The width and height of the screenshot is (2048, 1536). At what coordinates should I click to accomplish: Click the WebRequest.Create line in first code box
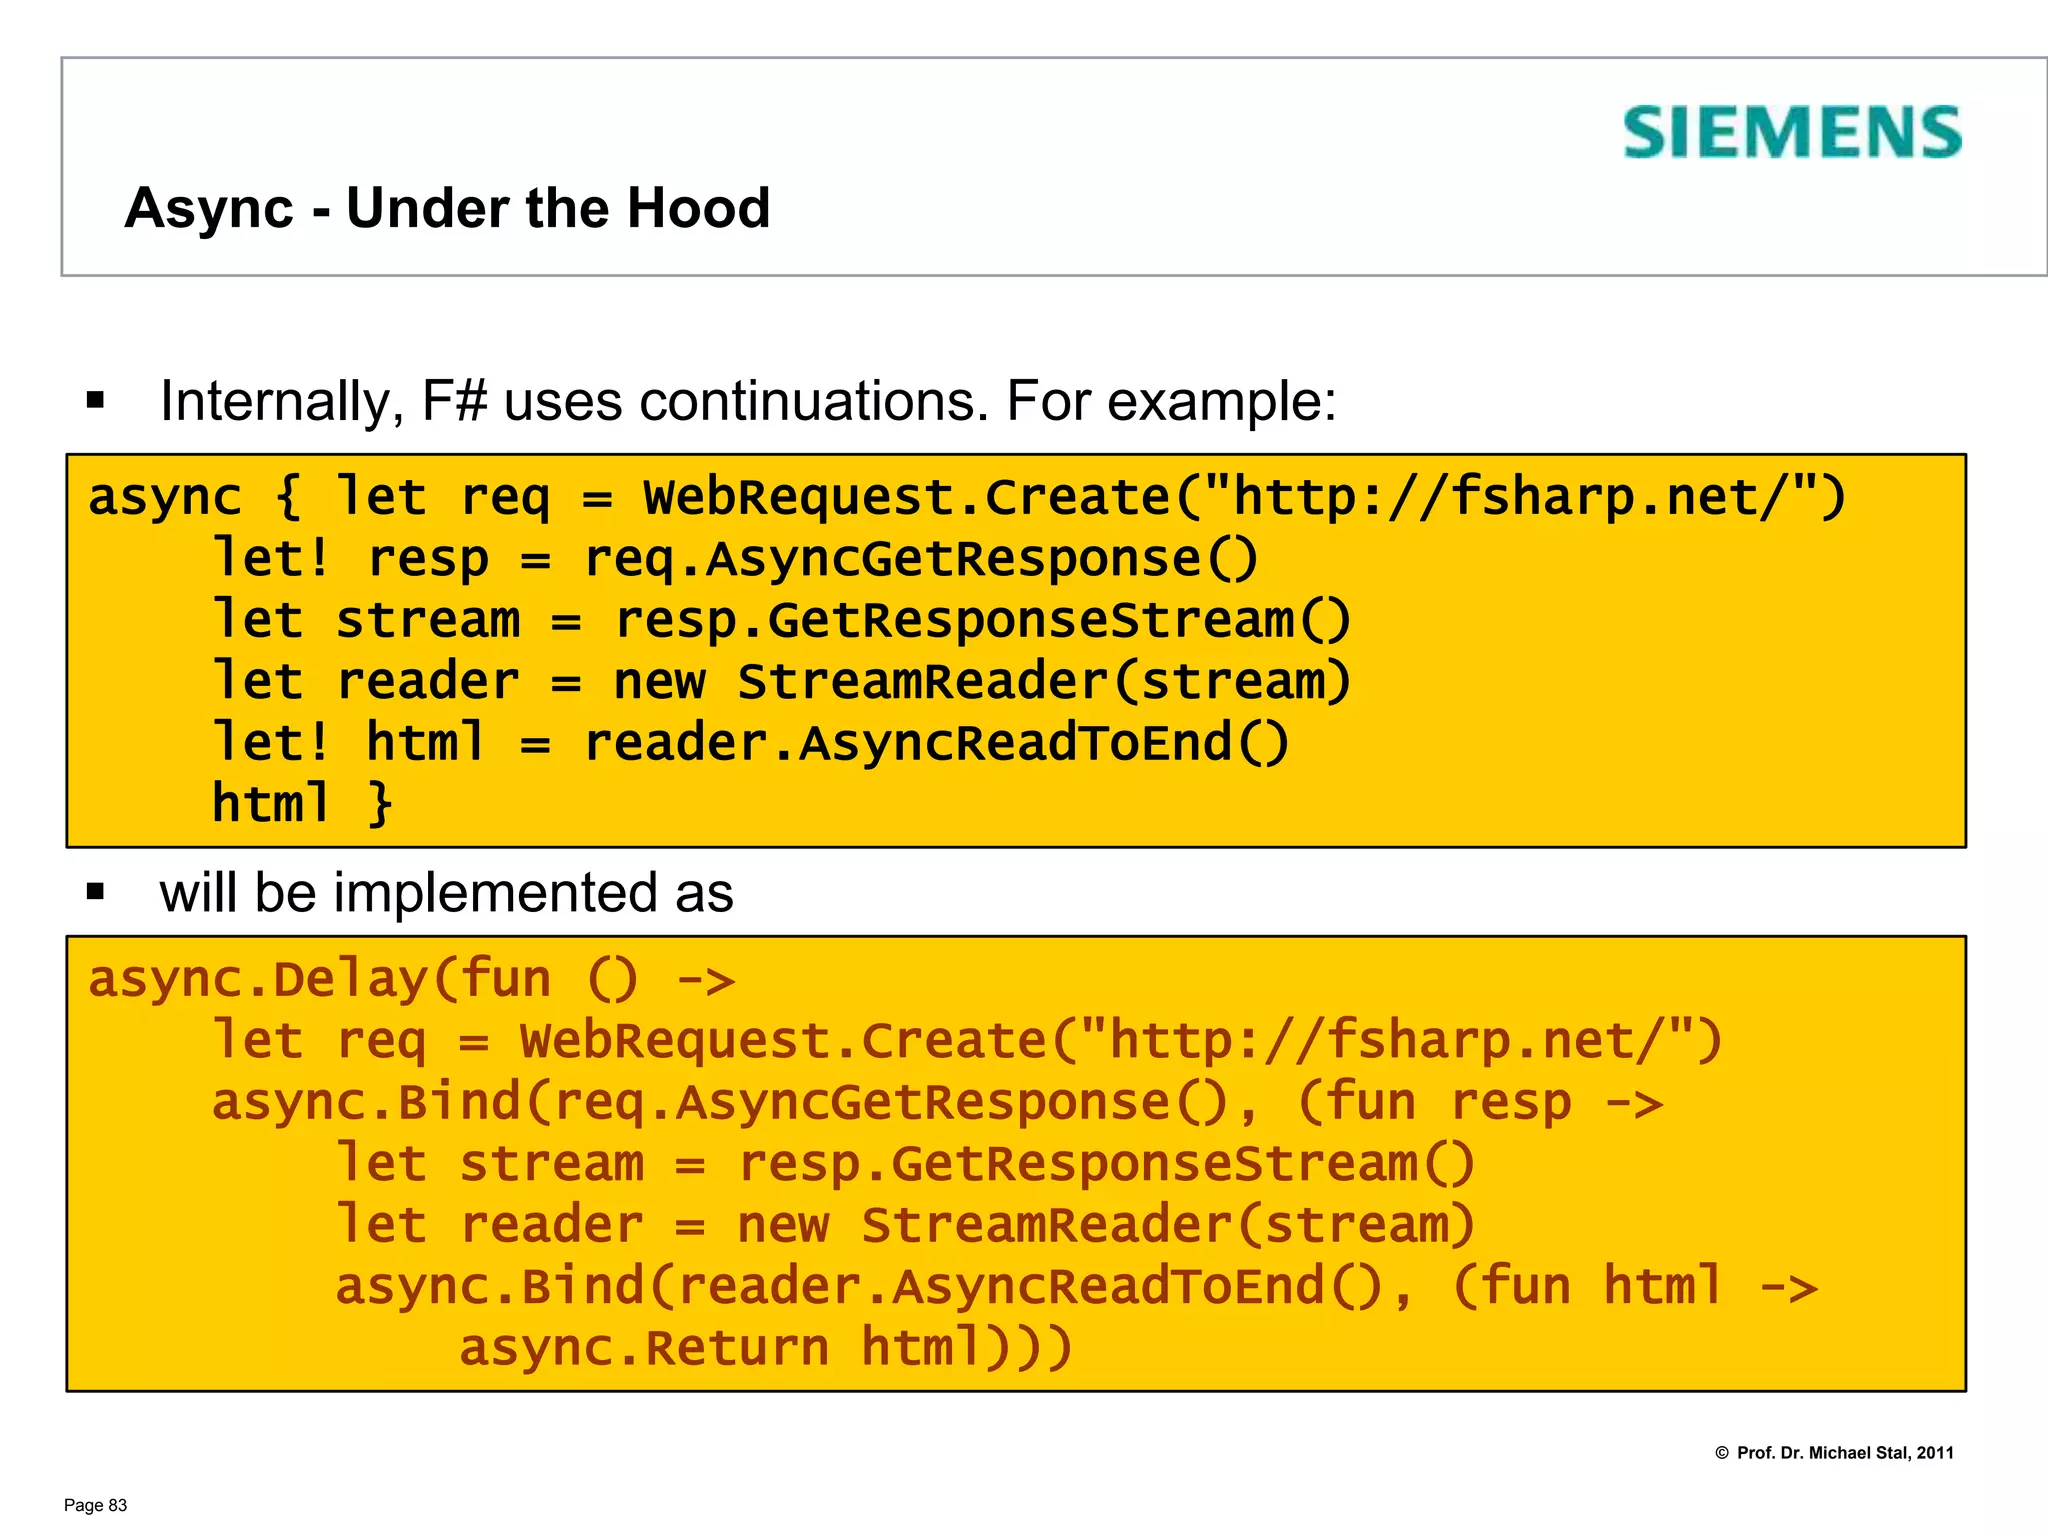[966, 497]
